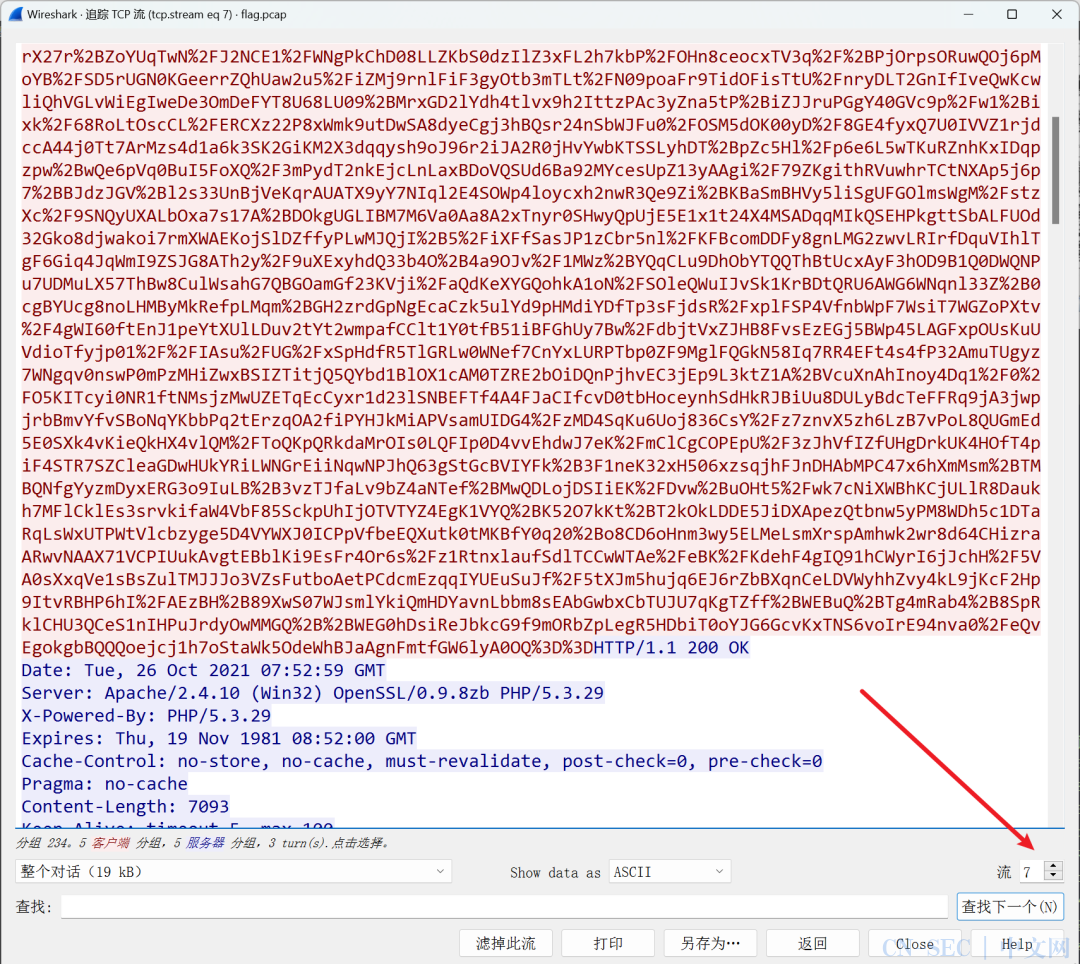Screen dimensions: 1080x964
Task: Click the 滤掉此流 filter out stream button
Action: [506, 944]
